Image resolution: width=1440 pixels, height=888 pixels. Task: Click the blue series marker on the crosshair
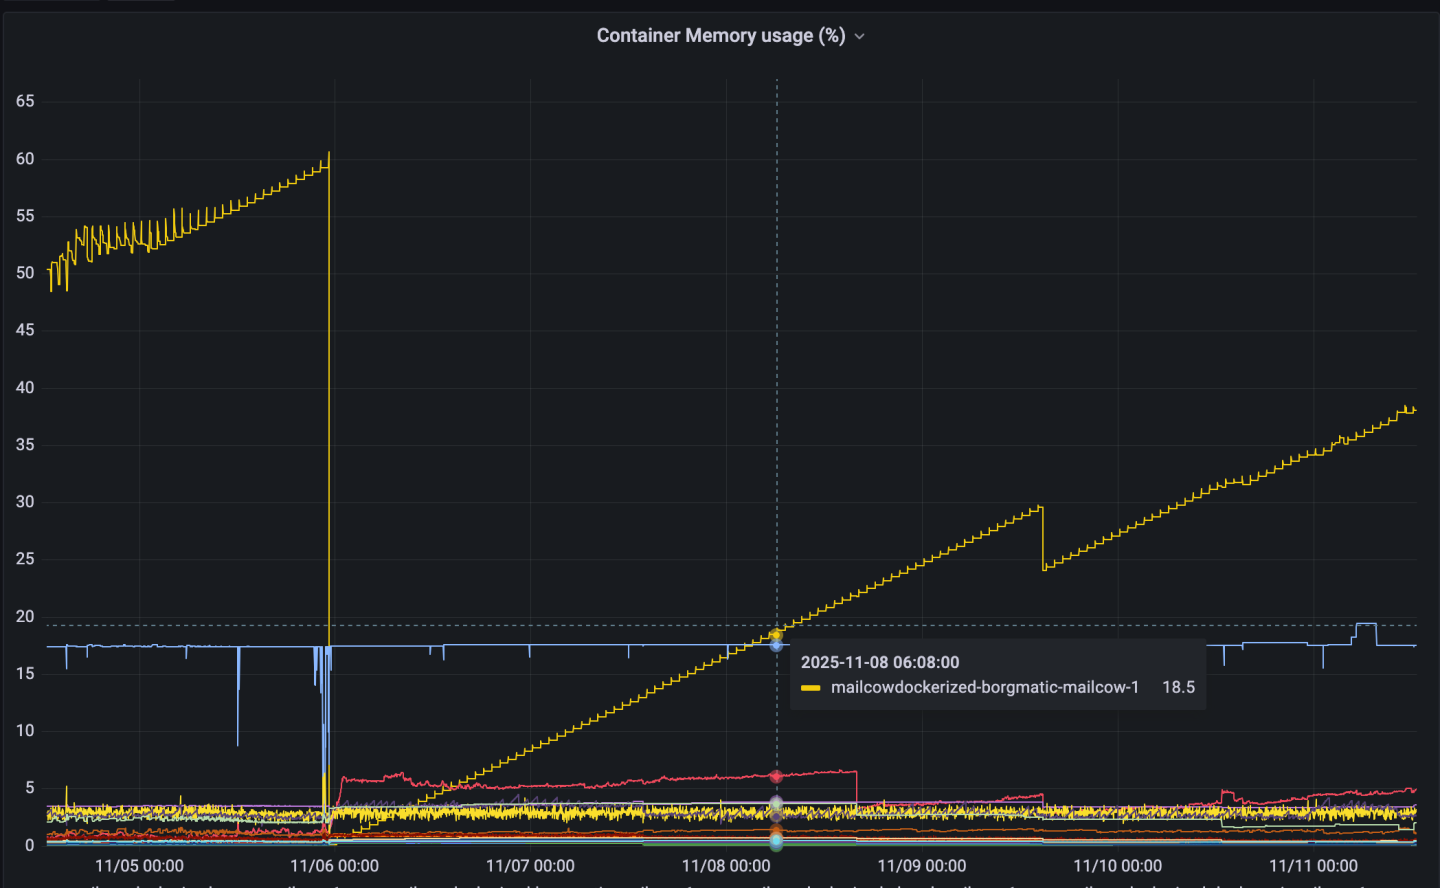776,645
